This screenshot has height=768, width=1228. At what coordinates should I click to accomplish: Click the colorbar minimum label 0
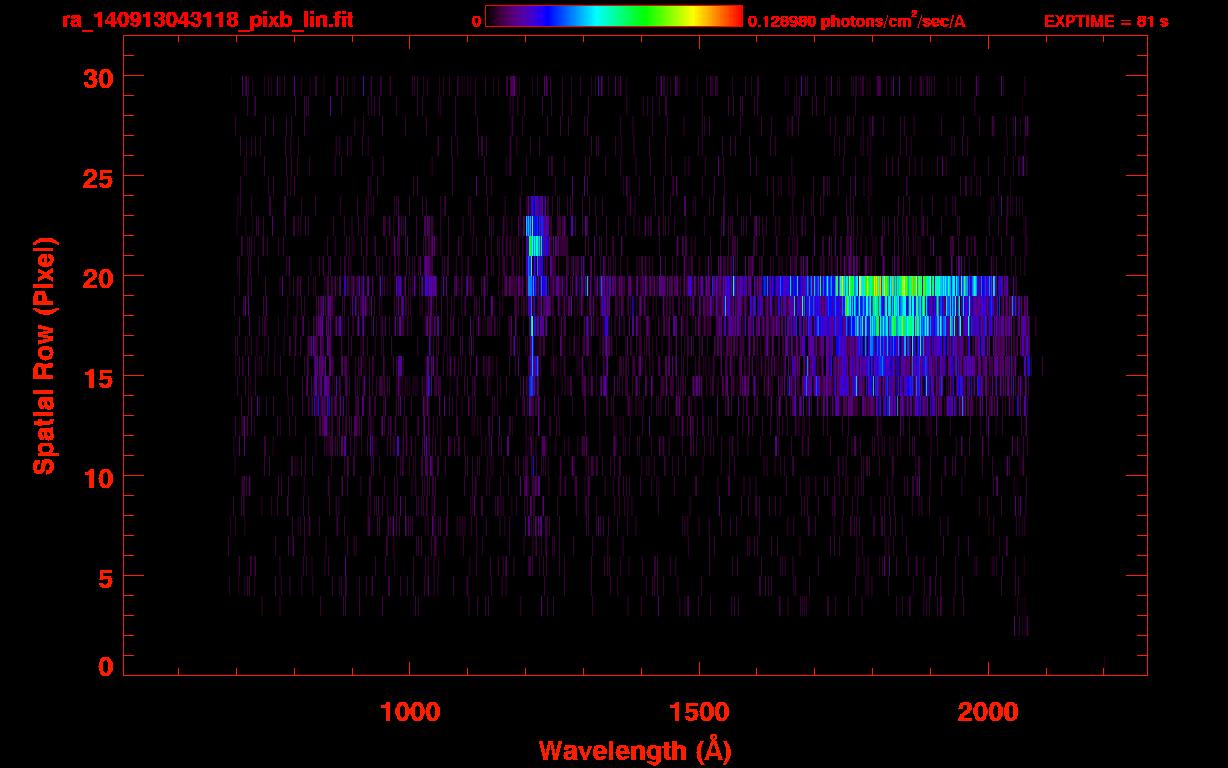click(476, 21)
